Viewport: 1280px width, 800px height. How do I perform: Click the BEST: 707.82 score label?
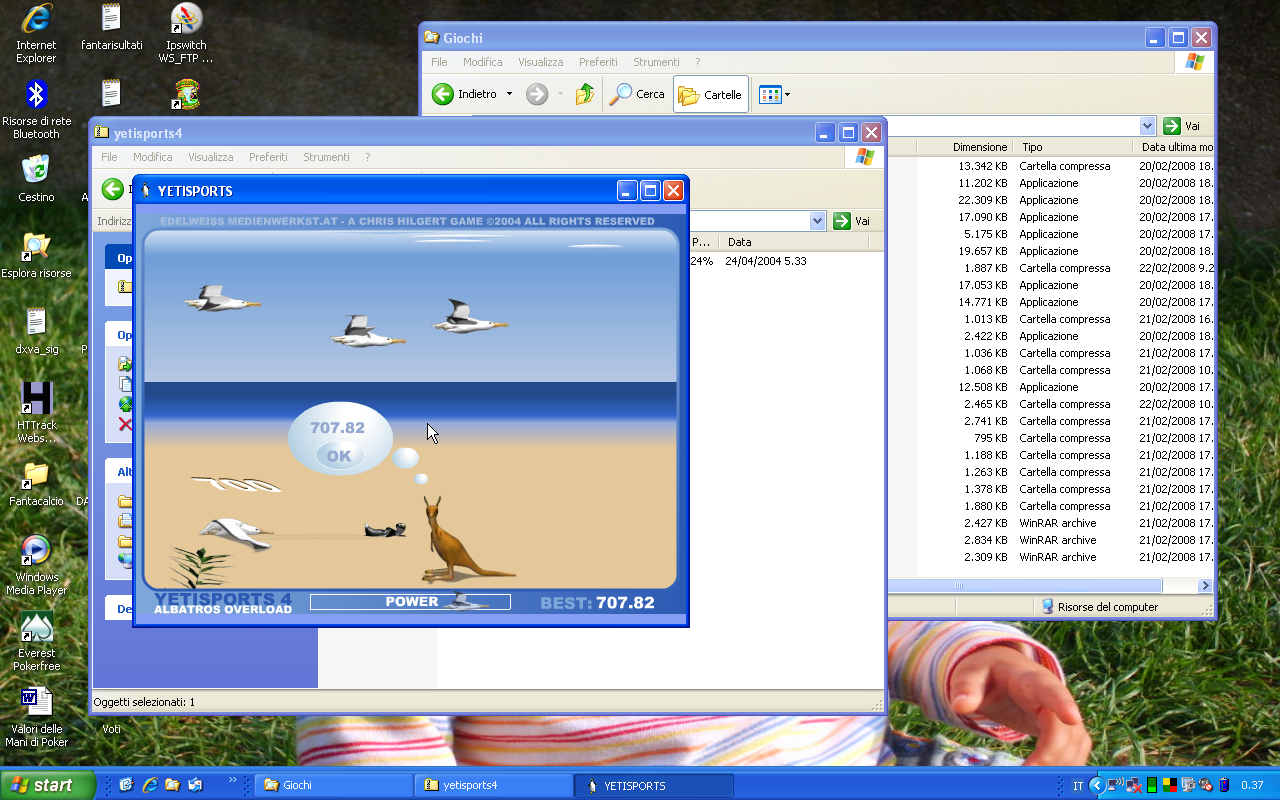(x=597, y=603)
